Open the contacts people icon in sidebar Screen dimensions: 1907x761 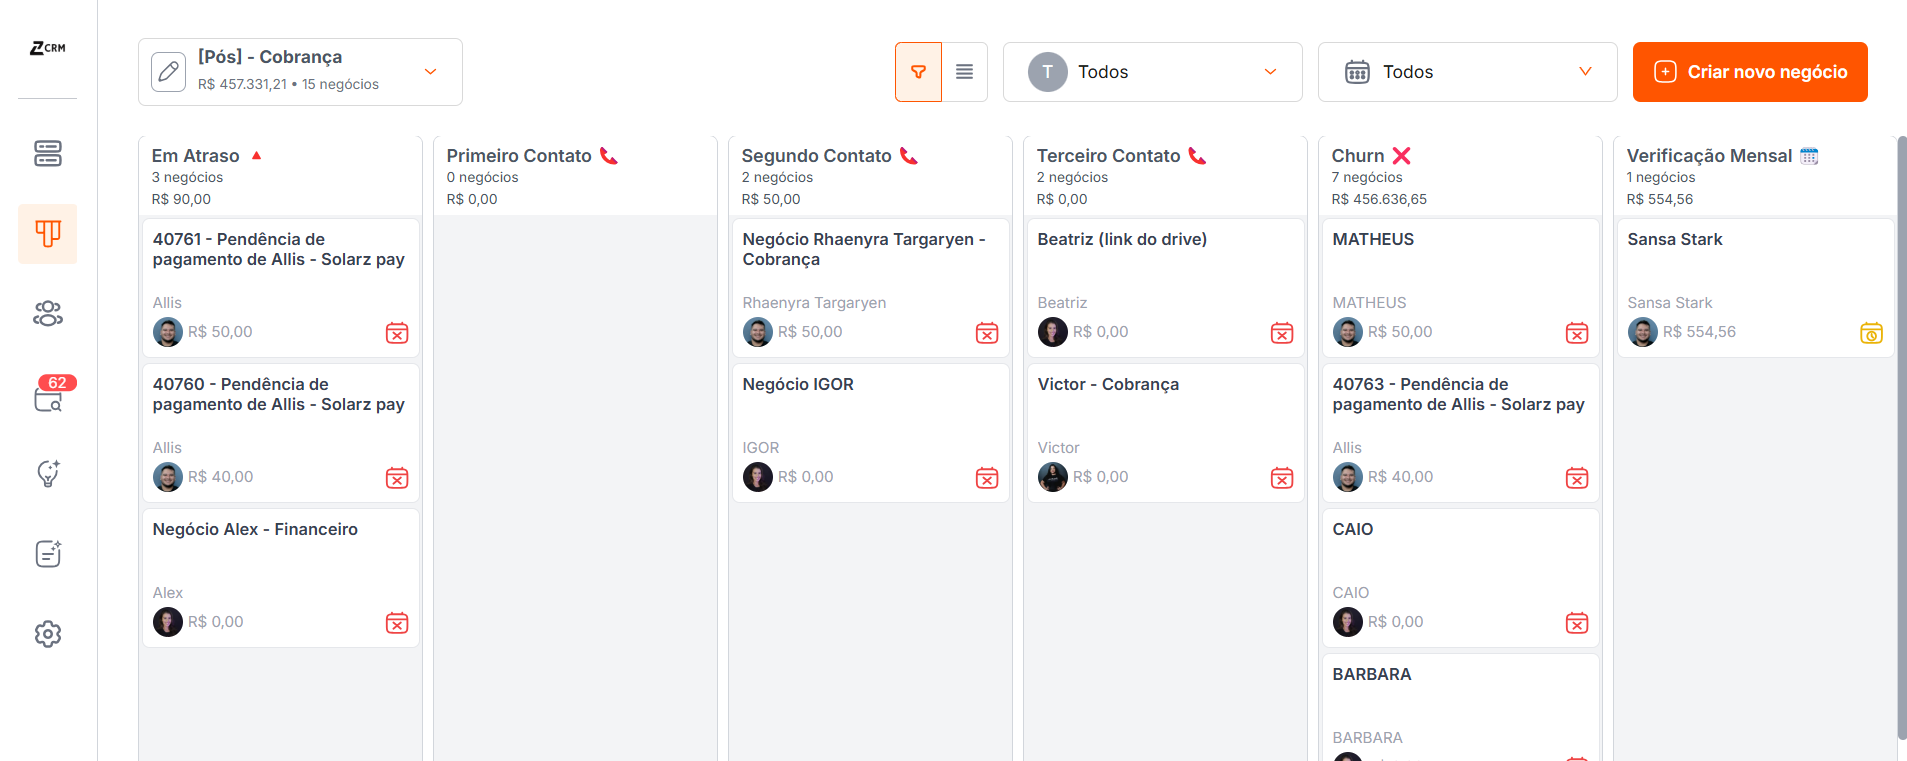[48, 314]
